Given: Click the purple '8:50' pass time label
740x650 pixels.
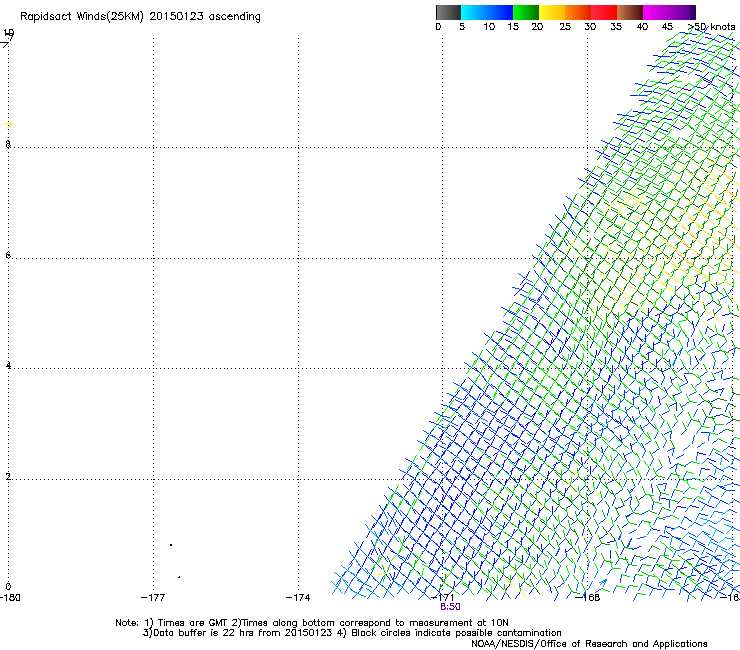Looking at the screenshot, I should click(450, 607).
